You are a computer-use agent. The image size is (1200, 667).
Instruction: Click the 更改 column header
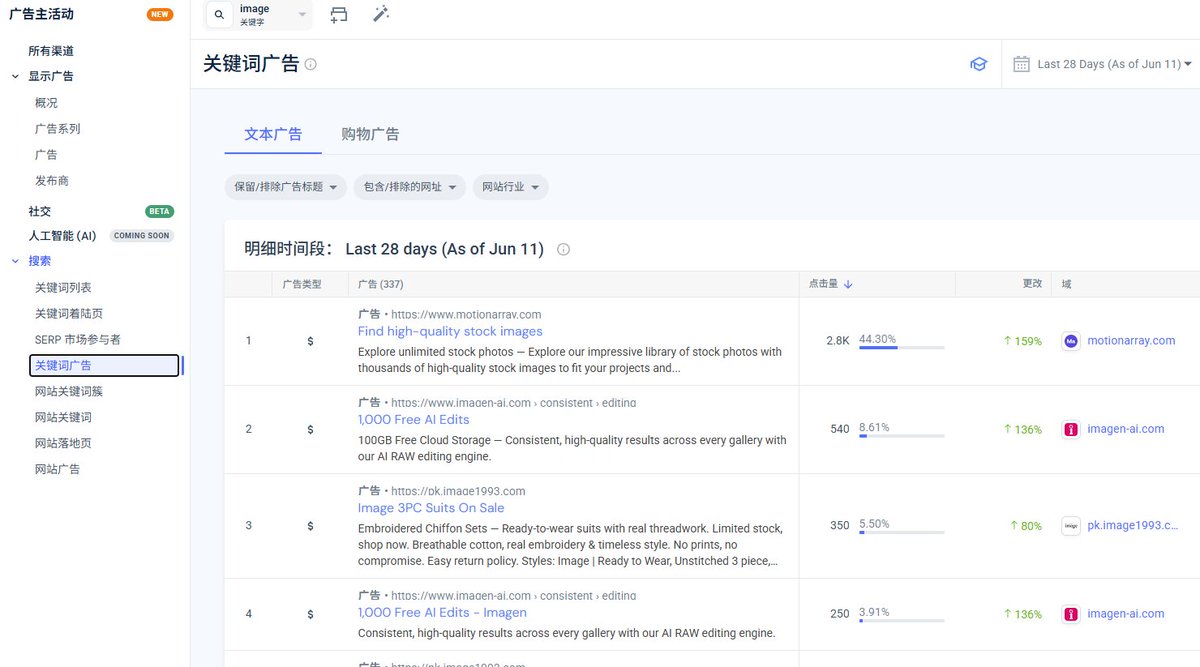click(1032, 284)
